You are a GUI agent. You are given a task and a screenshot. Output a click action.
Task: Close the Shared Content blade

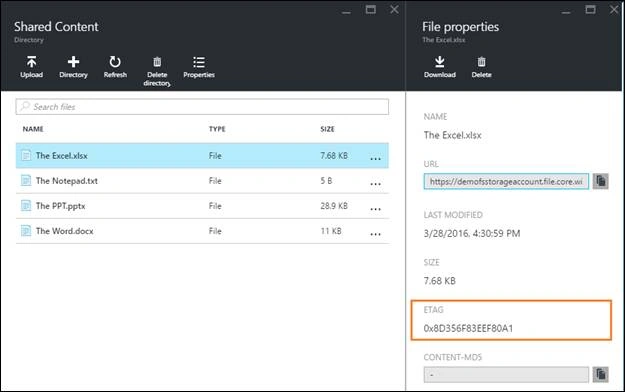tap(394, 10)
